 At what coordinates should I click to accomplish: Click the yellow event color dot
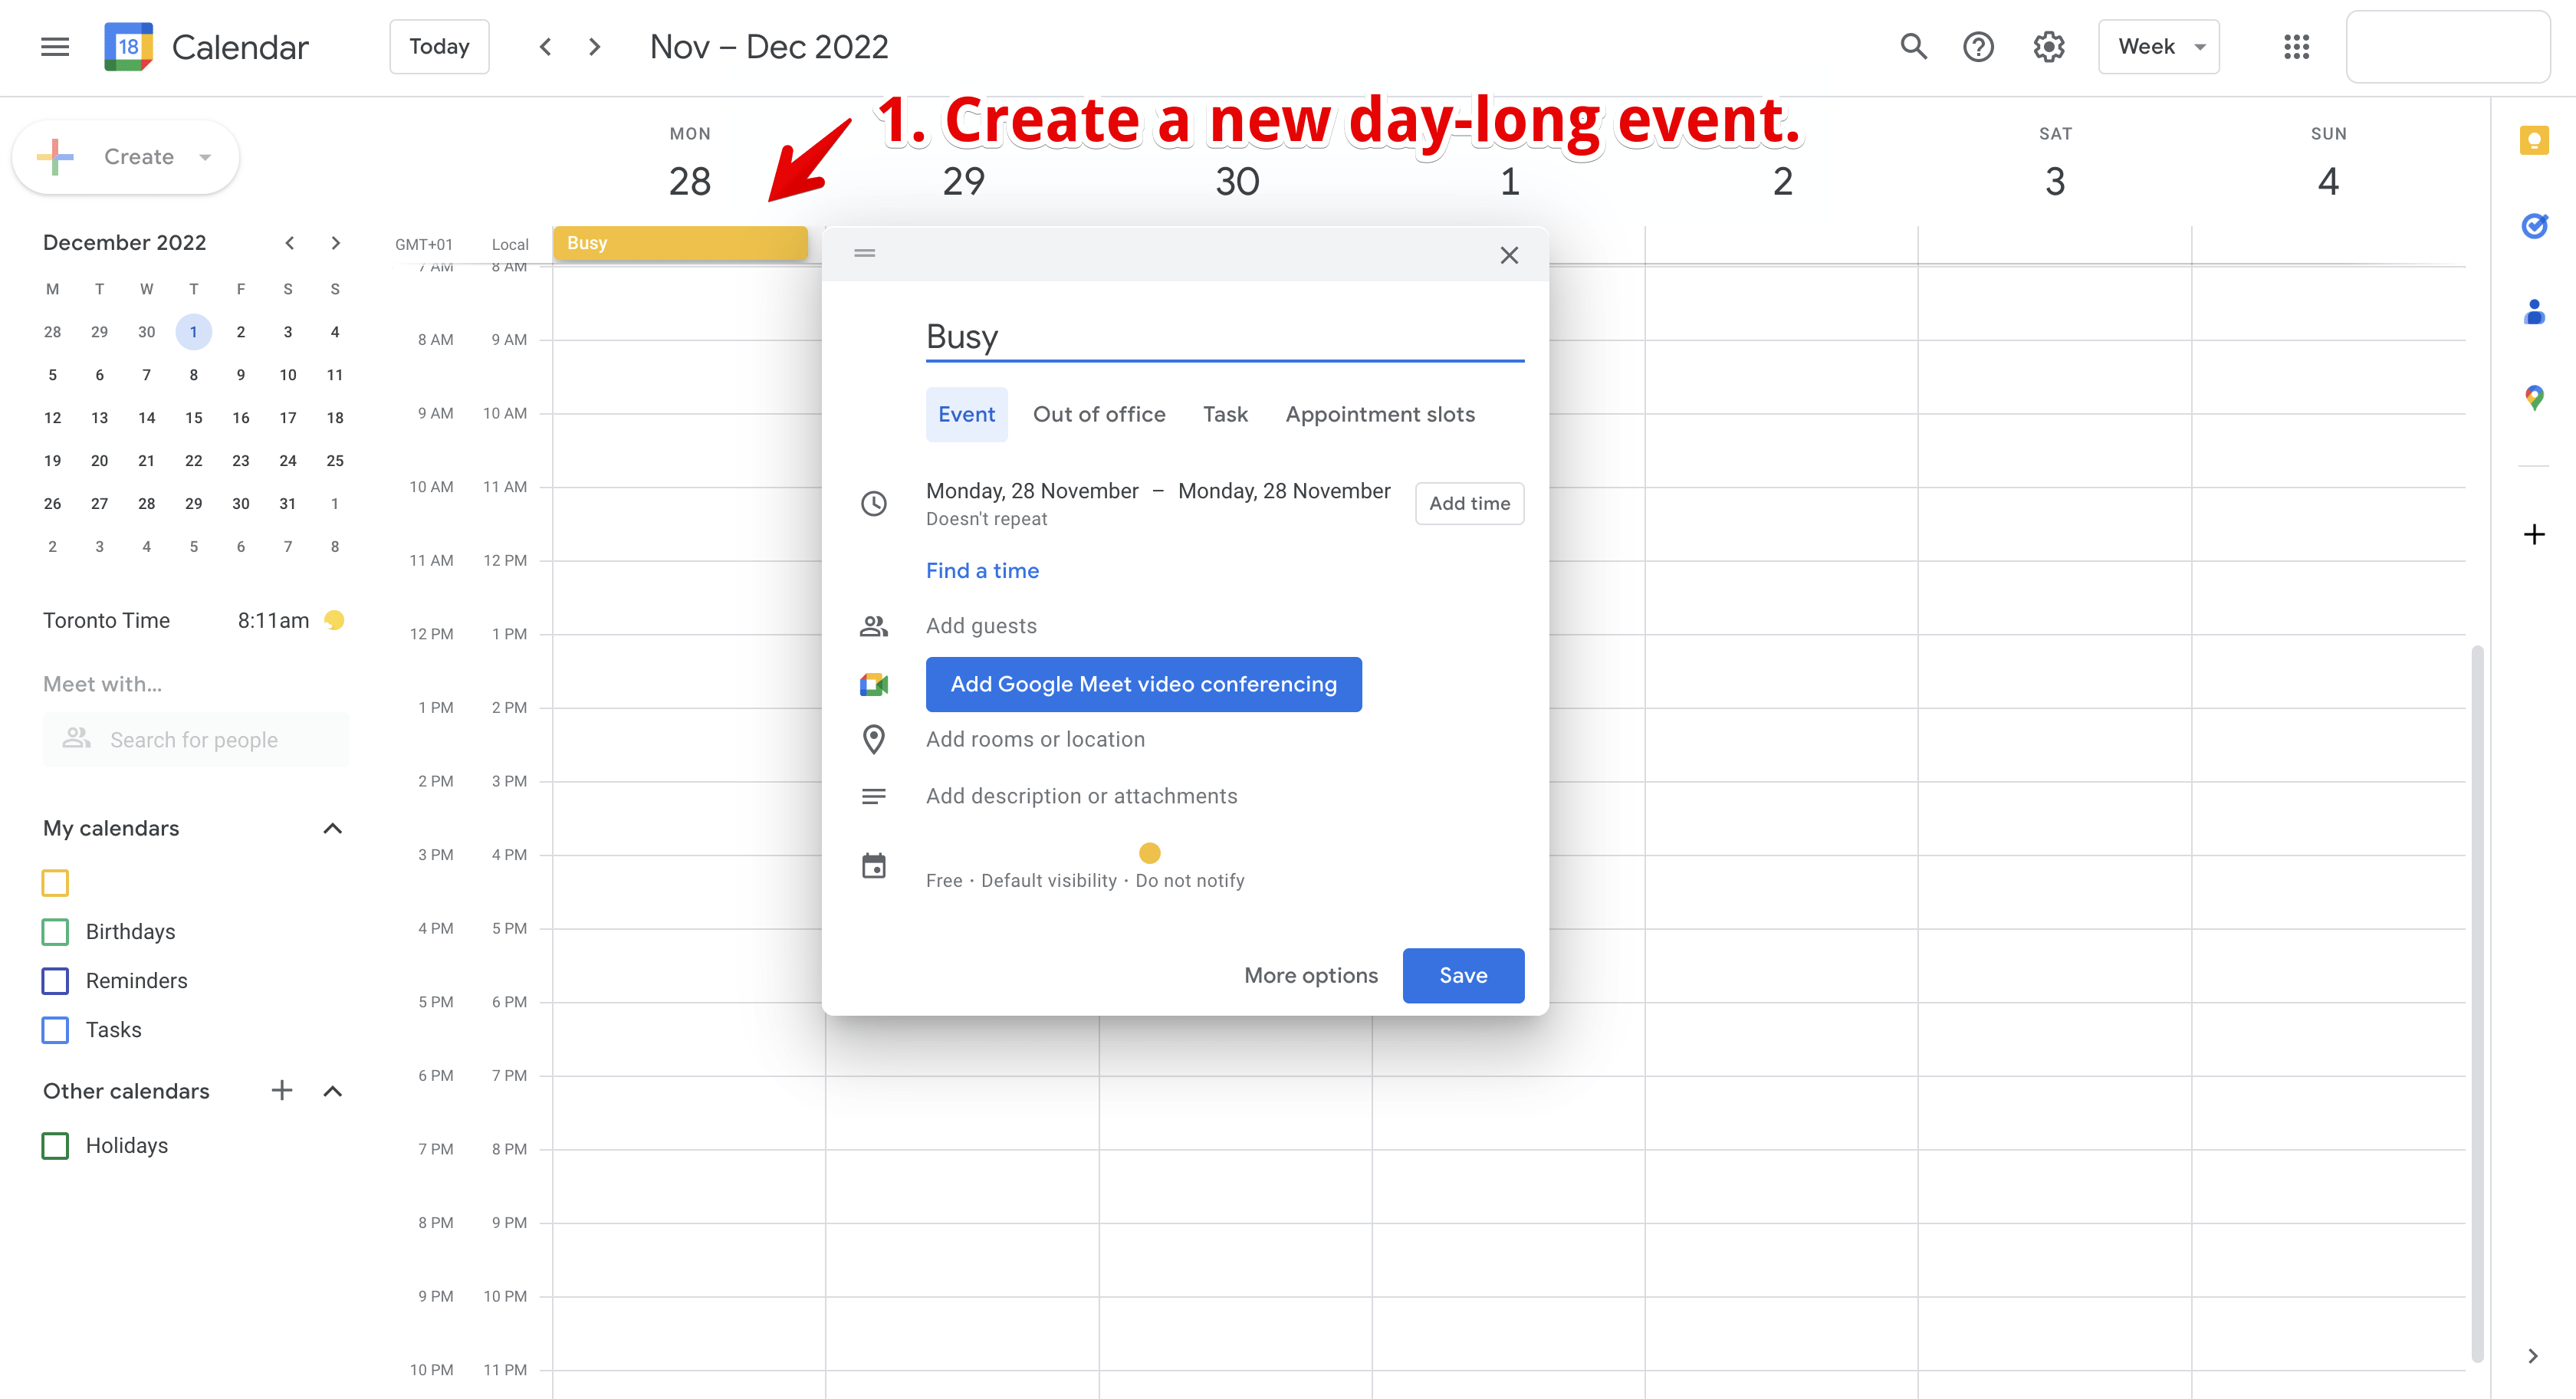1149,853
